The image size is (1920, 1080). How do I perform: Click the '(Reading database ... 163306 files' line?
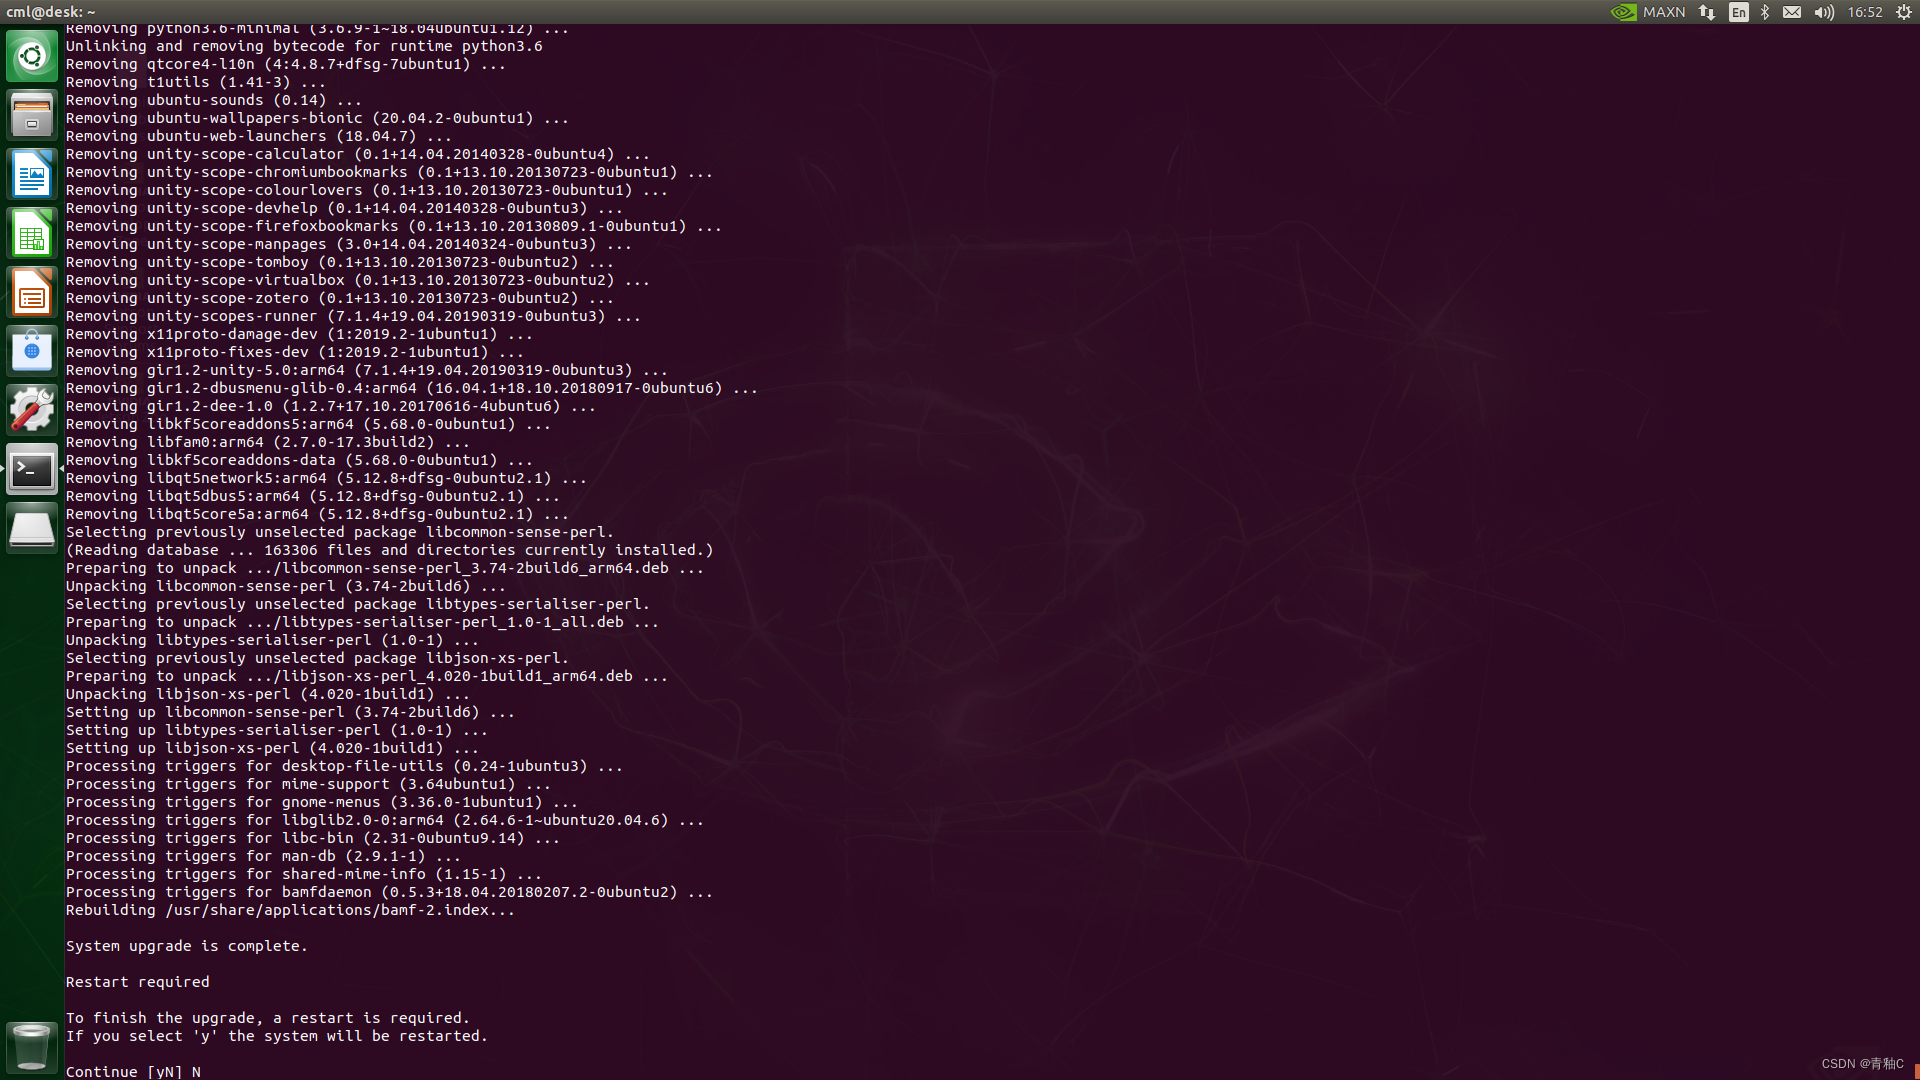[389, 550]
